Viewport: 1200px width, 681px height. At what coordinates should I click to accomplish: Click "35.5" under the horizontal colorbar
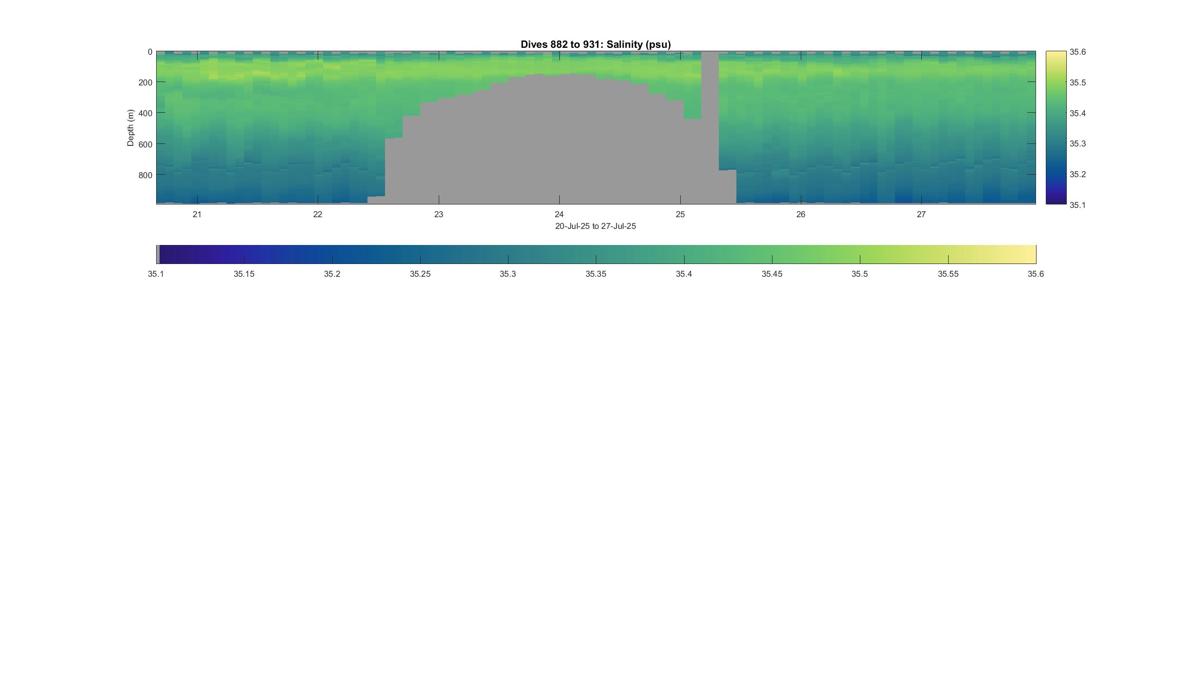[860, 273]
